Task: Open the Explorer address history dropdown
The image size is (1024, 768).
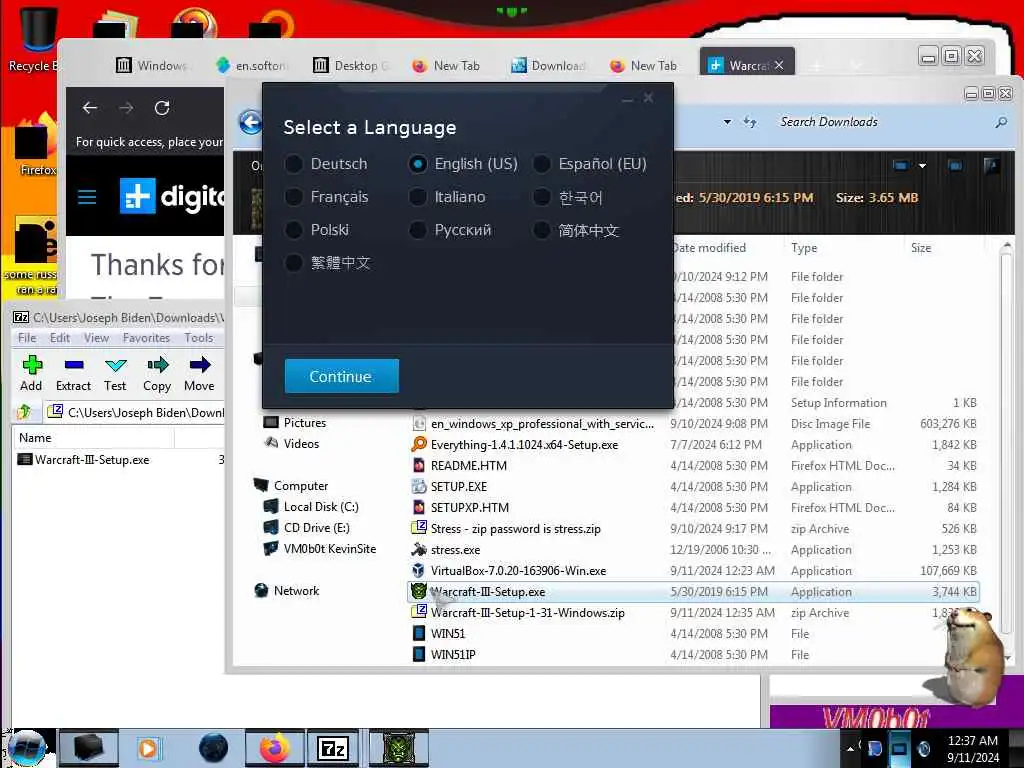Action: [728, 122]
